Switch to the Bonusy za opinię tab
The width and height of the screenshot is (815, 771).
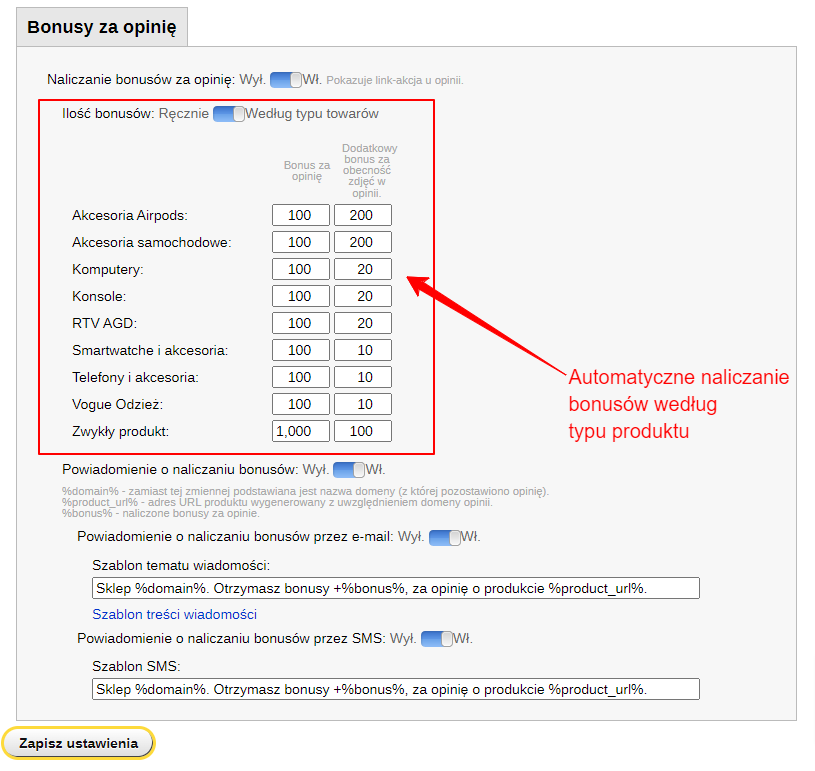[x=102, y=27]
